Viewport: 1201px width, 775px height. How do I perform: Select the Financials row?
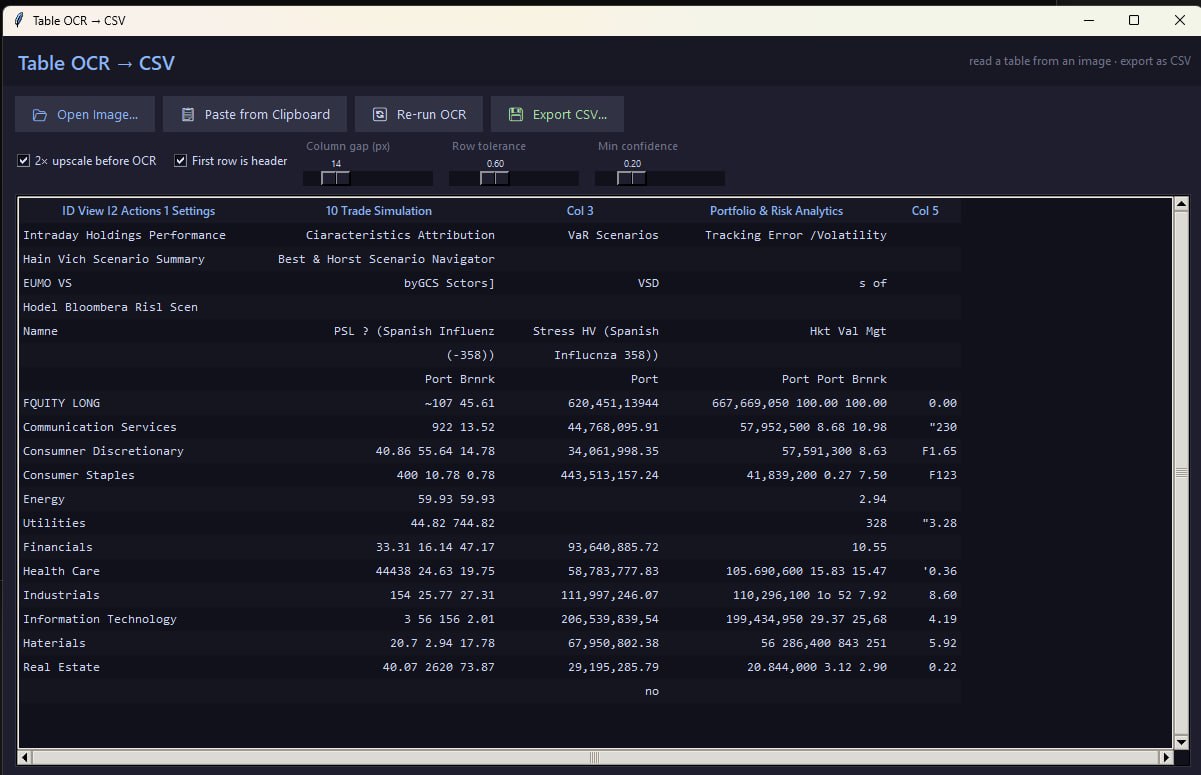(x=490, y=547)
